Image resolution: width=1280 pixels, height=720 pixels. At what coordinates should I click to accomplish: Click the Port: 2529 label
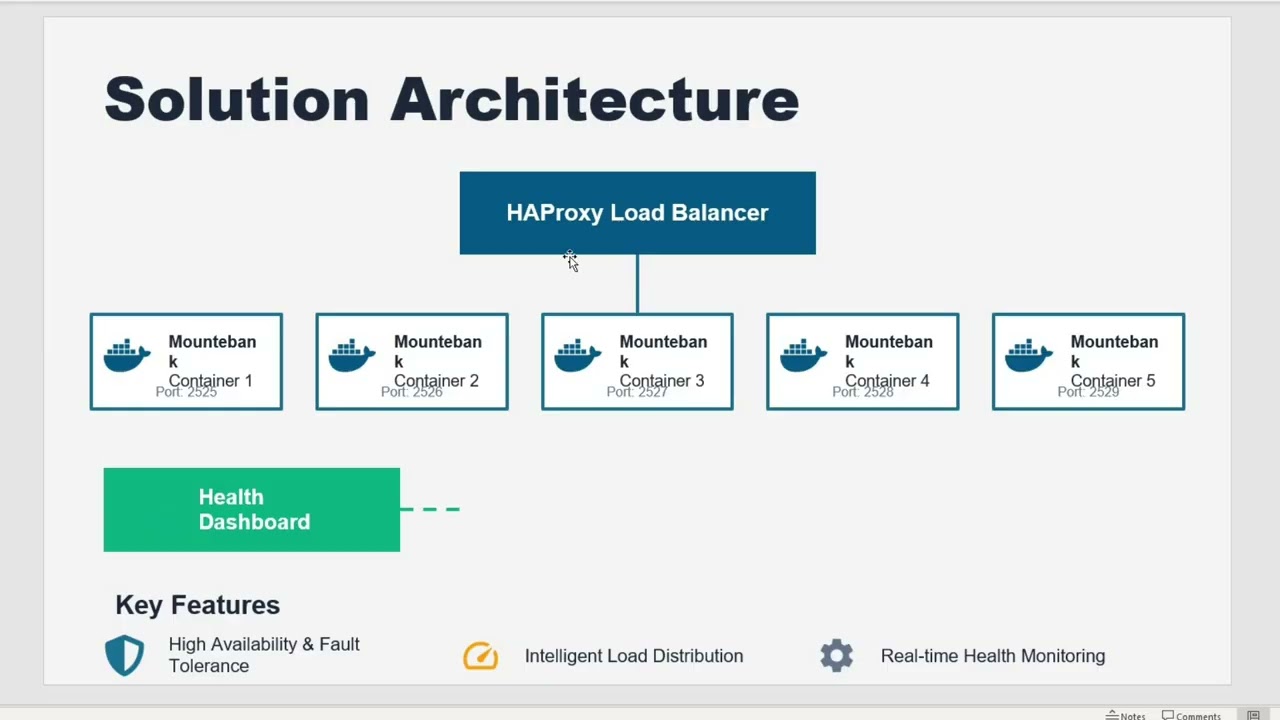click(x=1088, y=392)
